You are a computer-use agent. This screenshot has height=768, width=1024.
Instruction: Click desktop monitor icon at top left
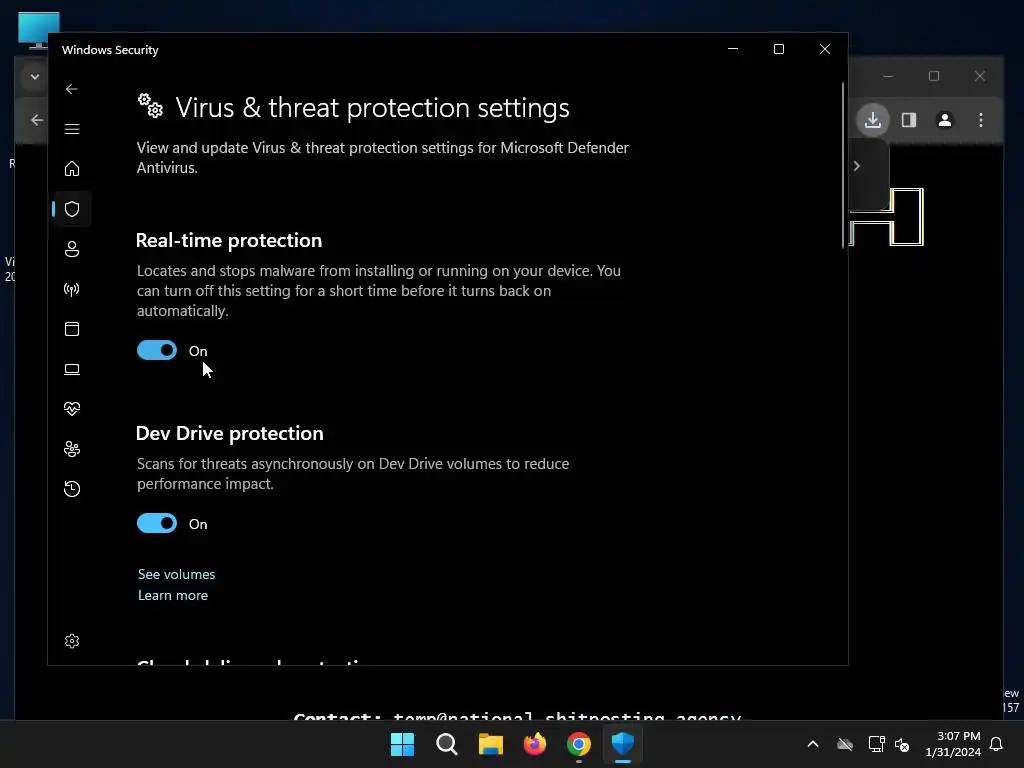pos(38,30)
